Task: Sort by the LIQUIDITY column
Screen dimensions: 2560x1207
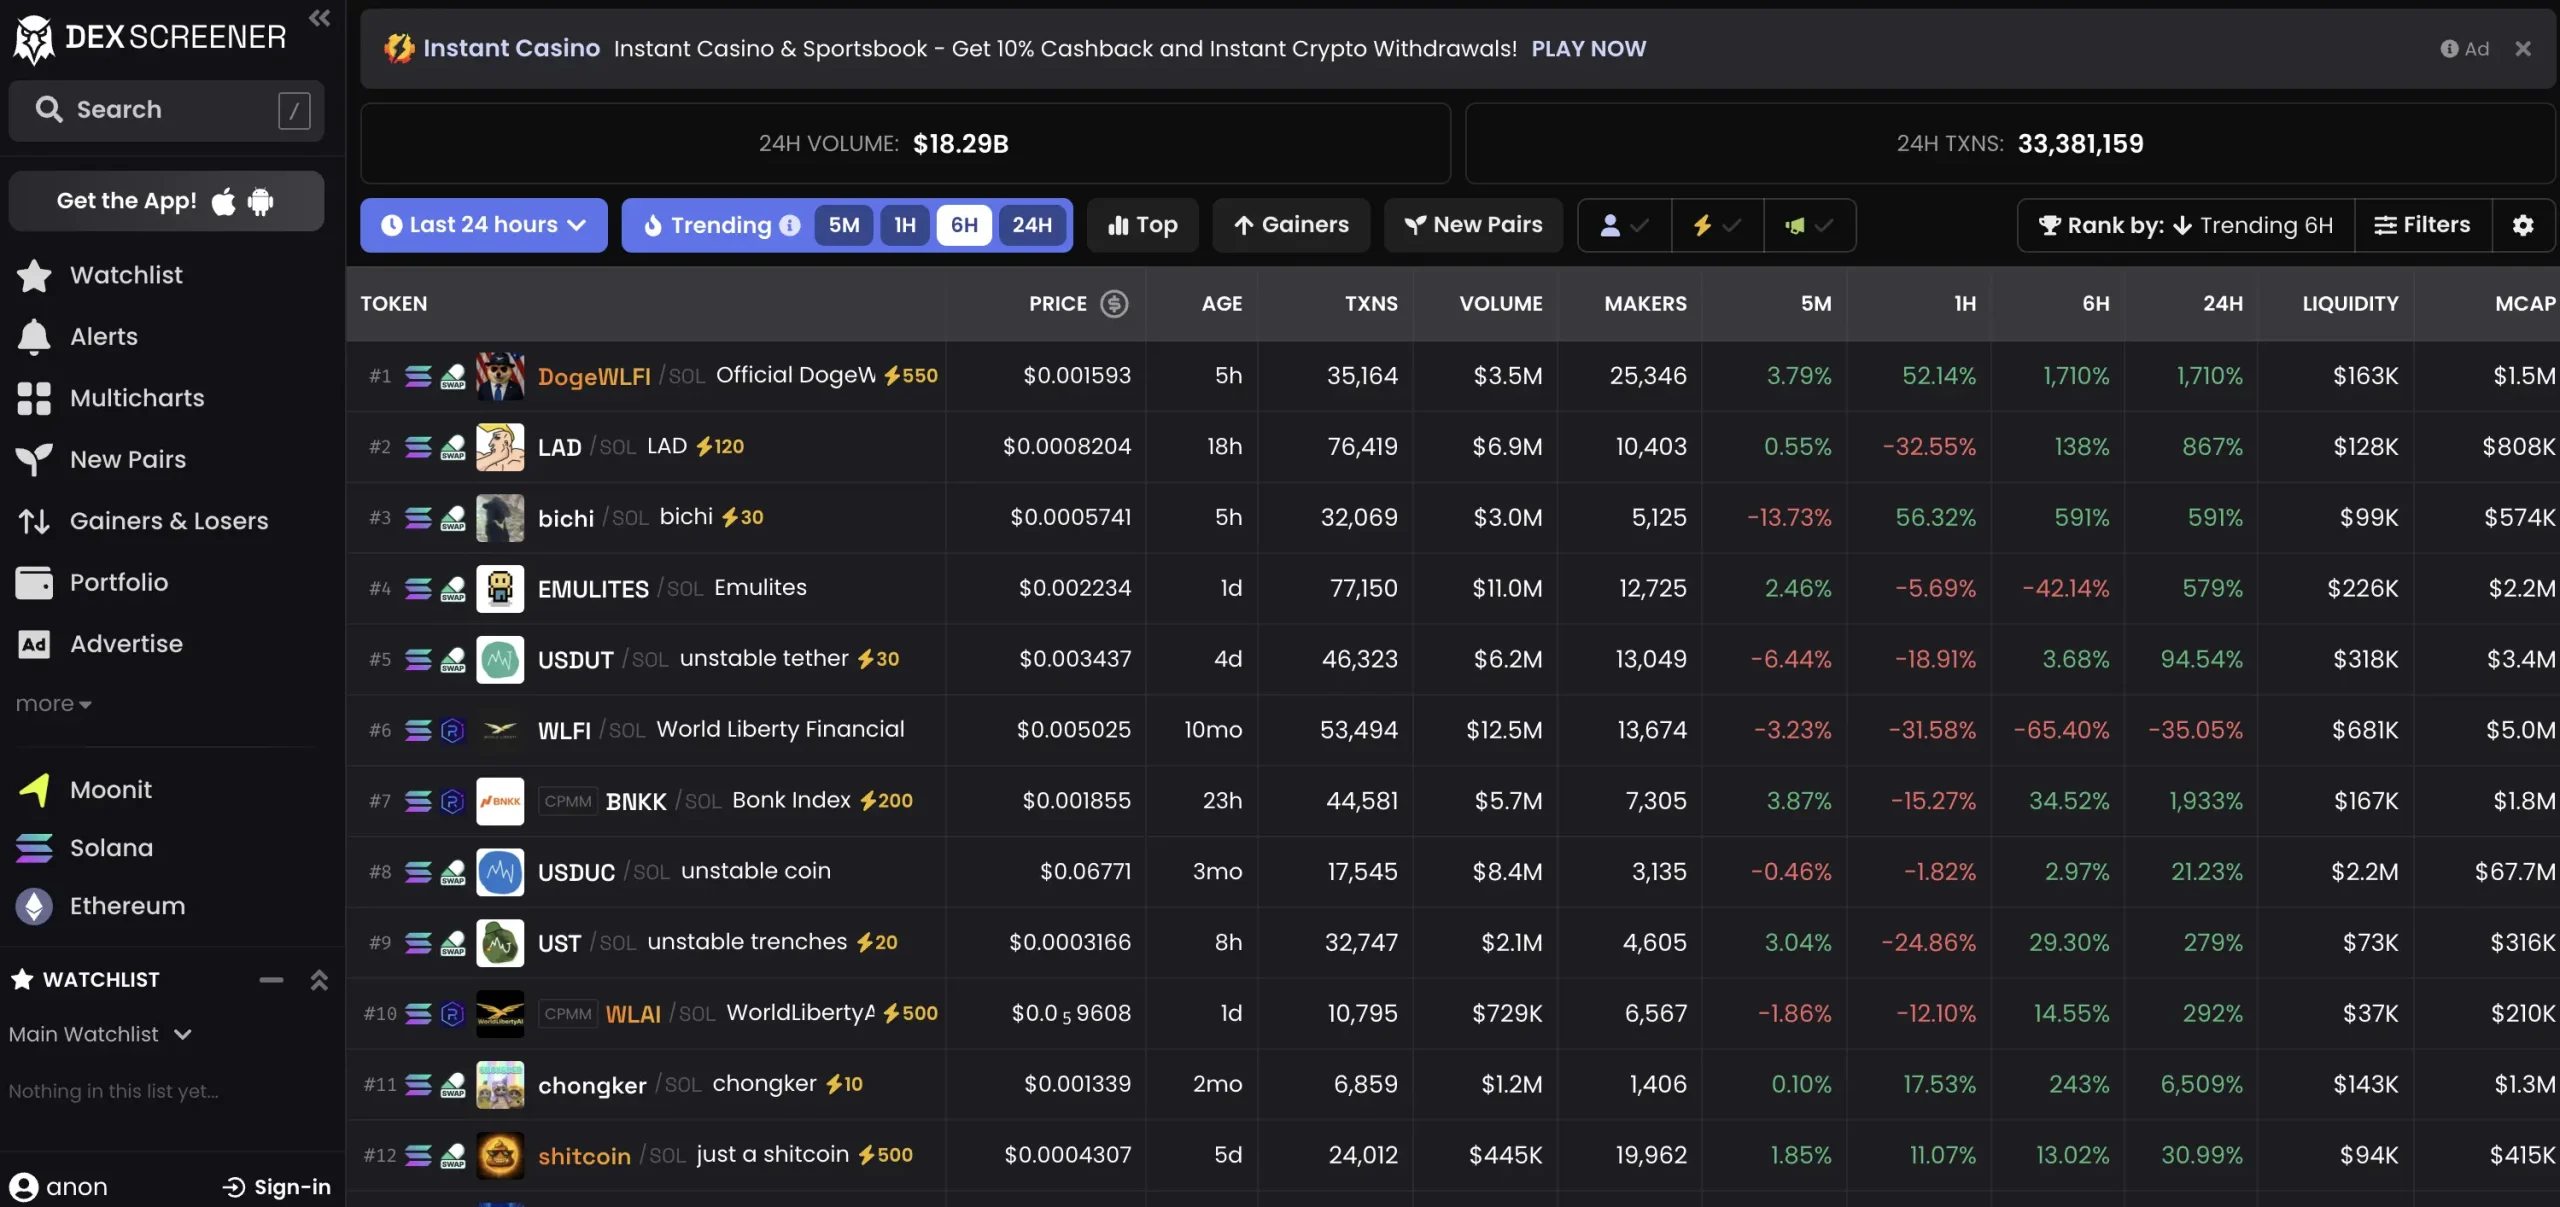Action: click(x=2350, y=304)
